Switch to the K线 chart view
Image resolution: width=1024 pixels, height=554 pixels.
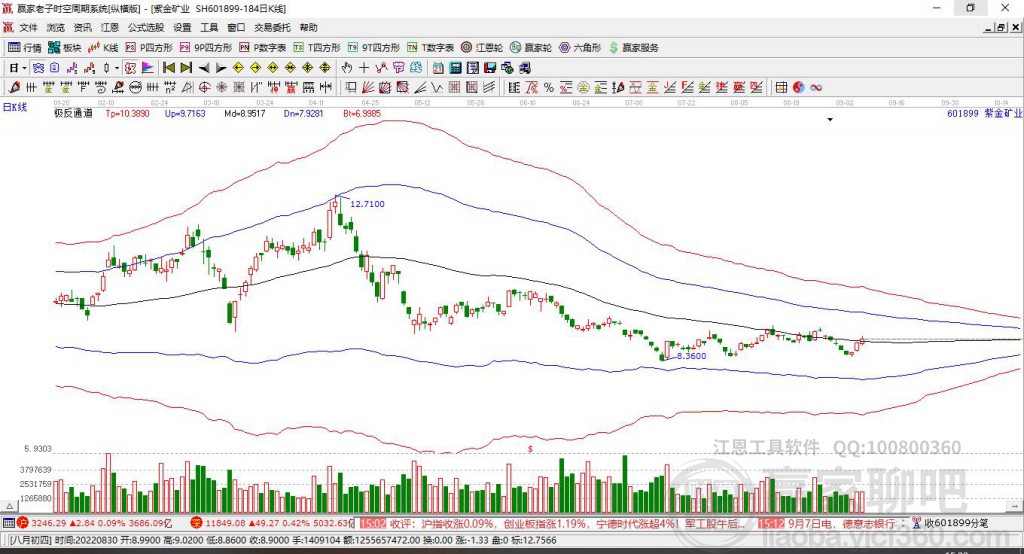click(103, 48)
